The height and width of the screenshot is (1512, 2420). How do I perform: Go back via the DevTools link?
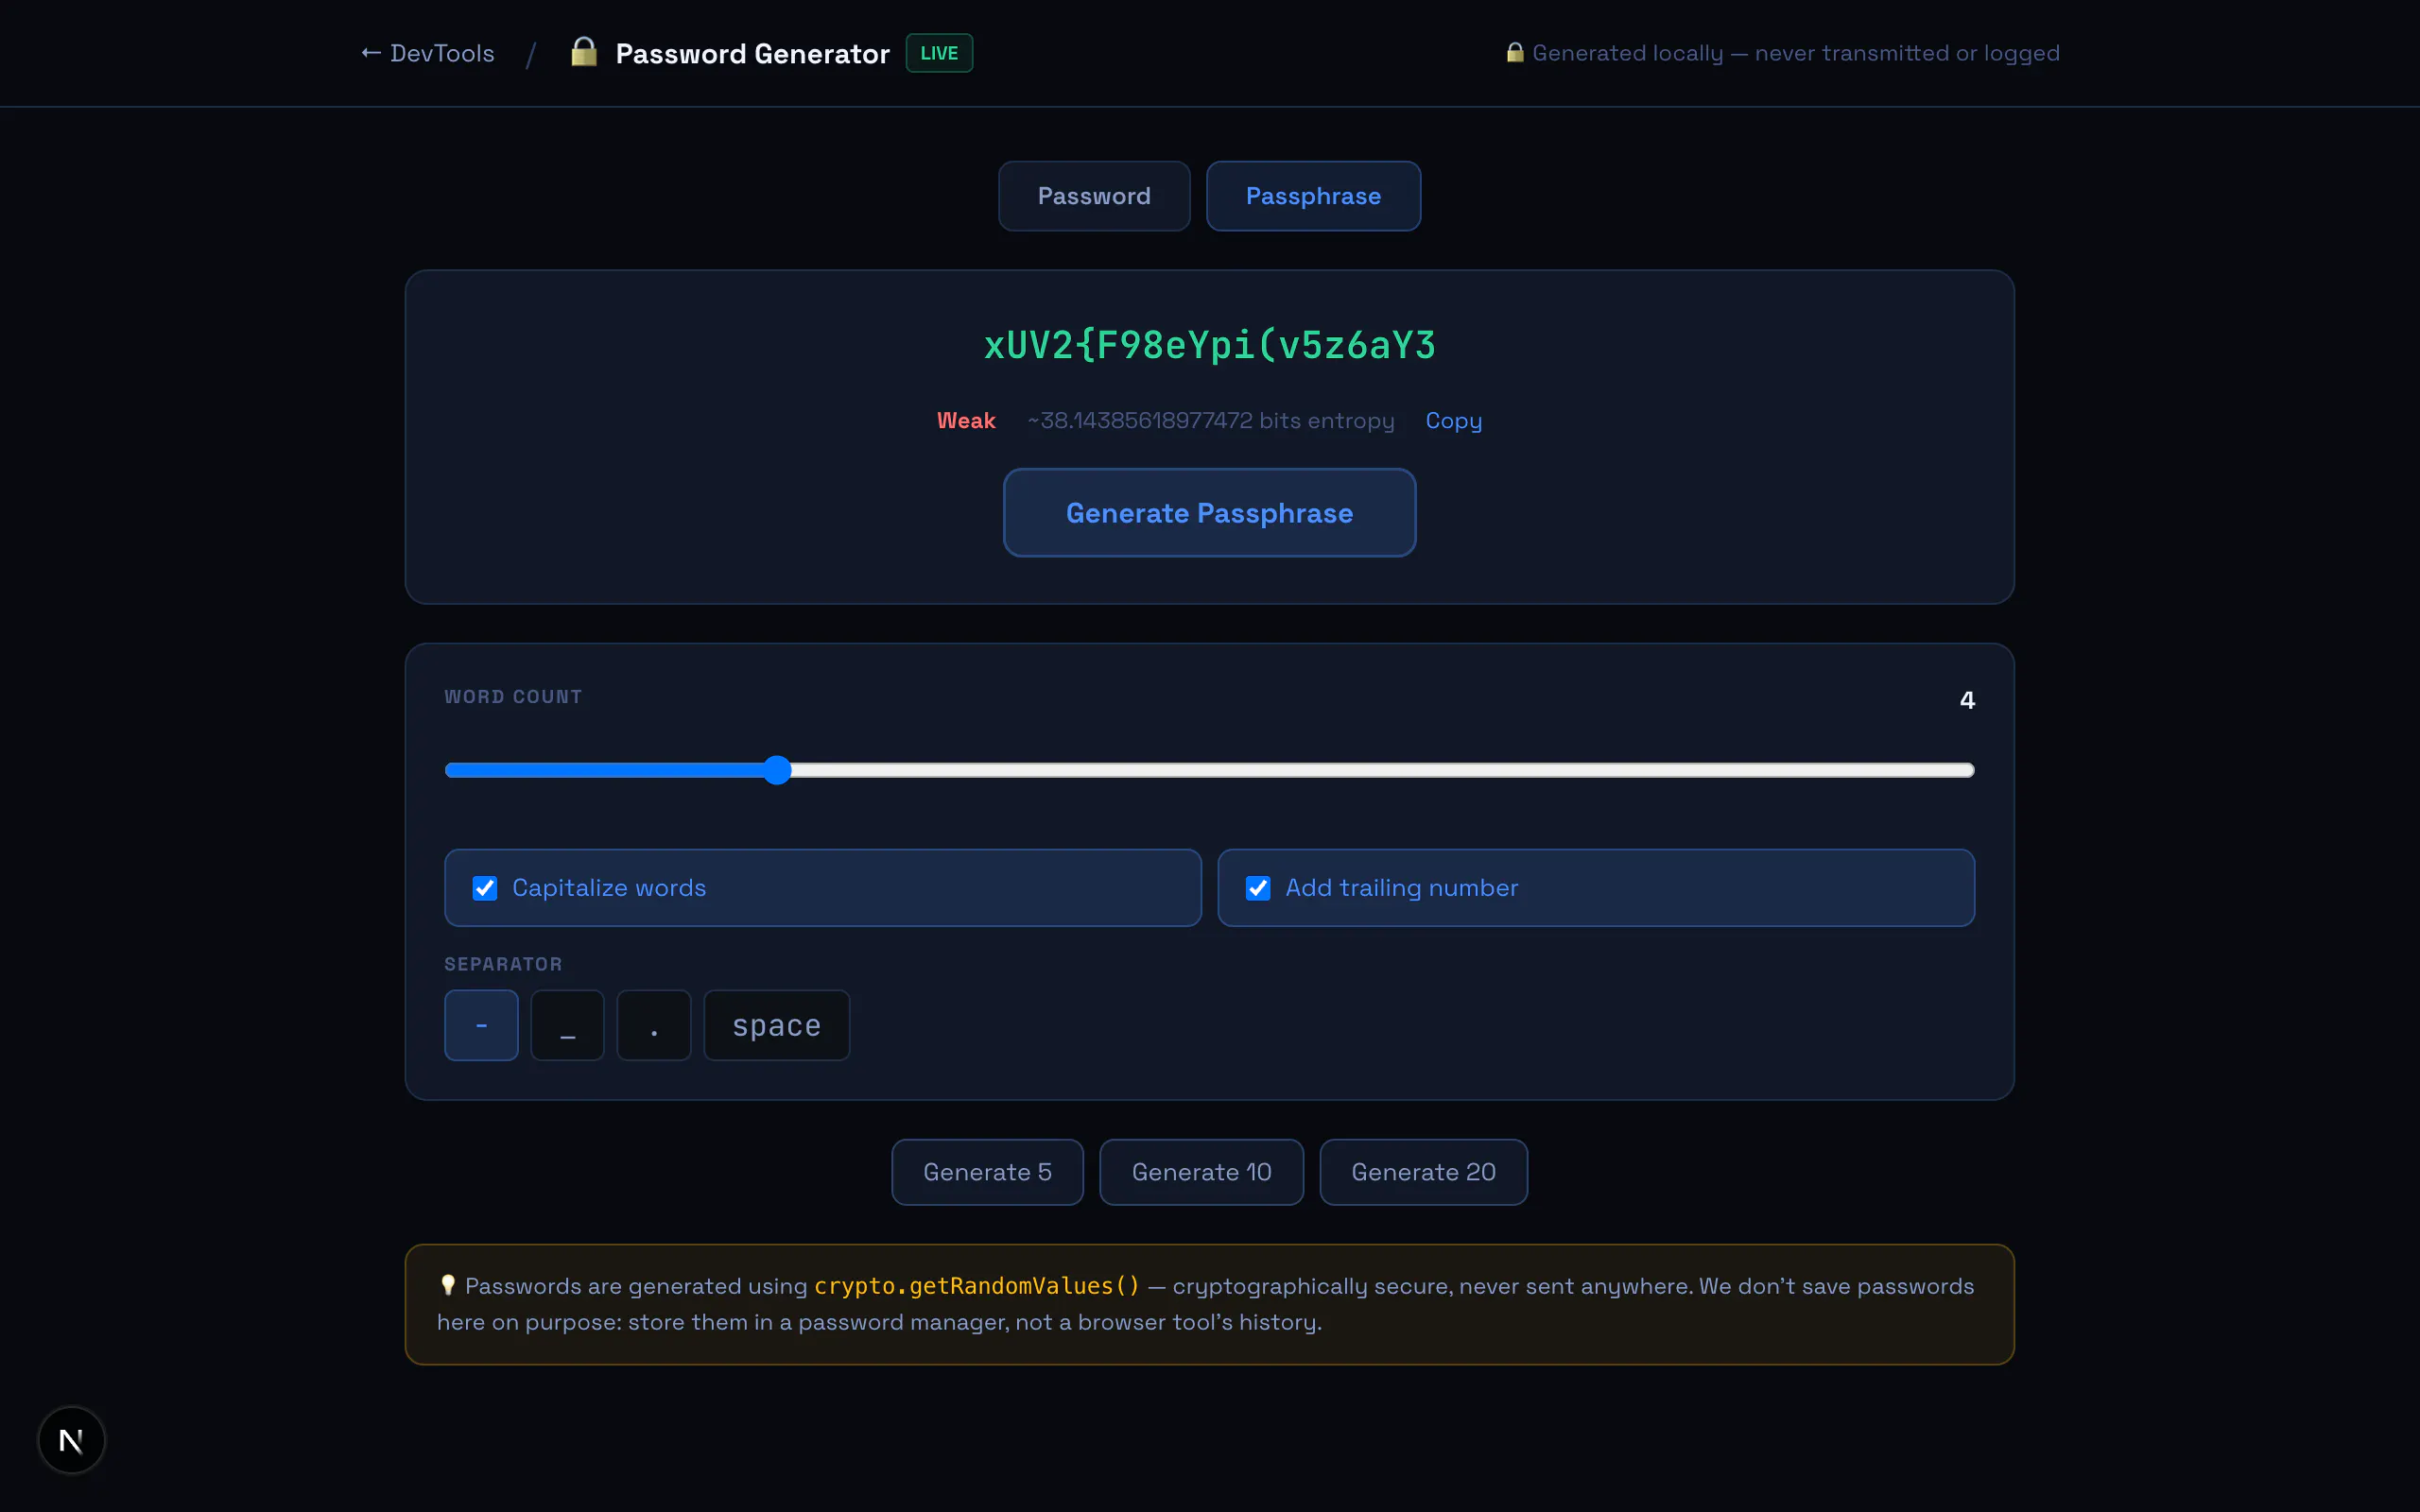[x=427, y=53]
